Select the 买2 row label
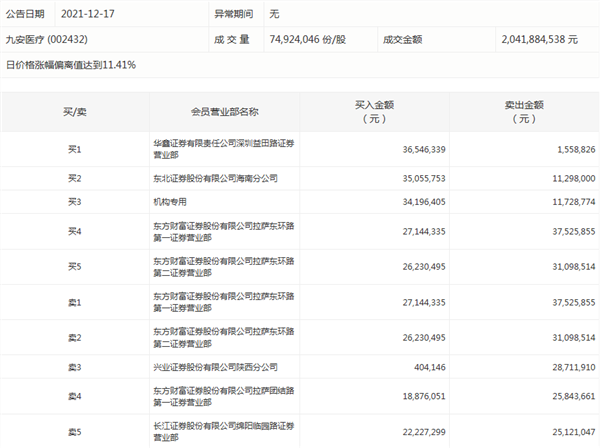This screenshot has height=448, width=600. 75,178
